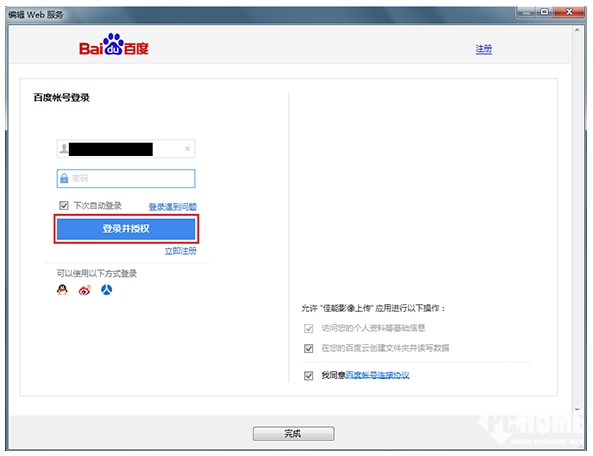Clear the username field with the X icon

187,149
